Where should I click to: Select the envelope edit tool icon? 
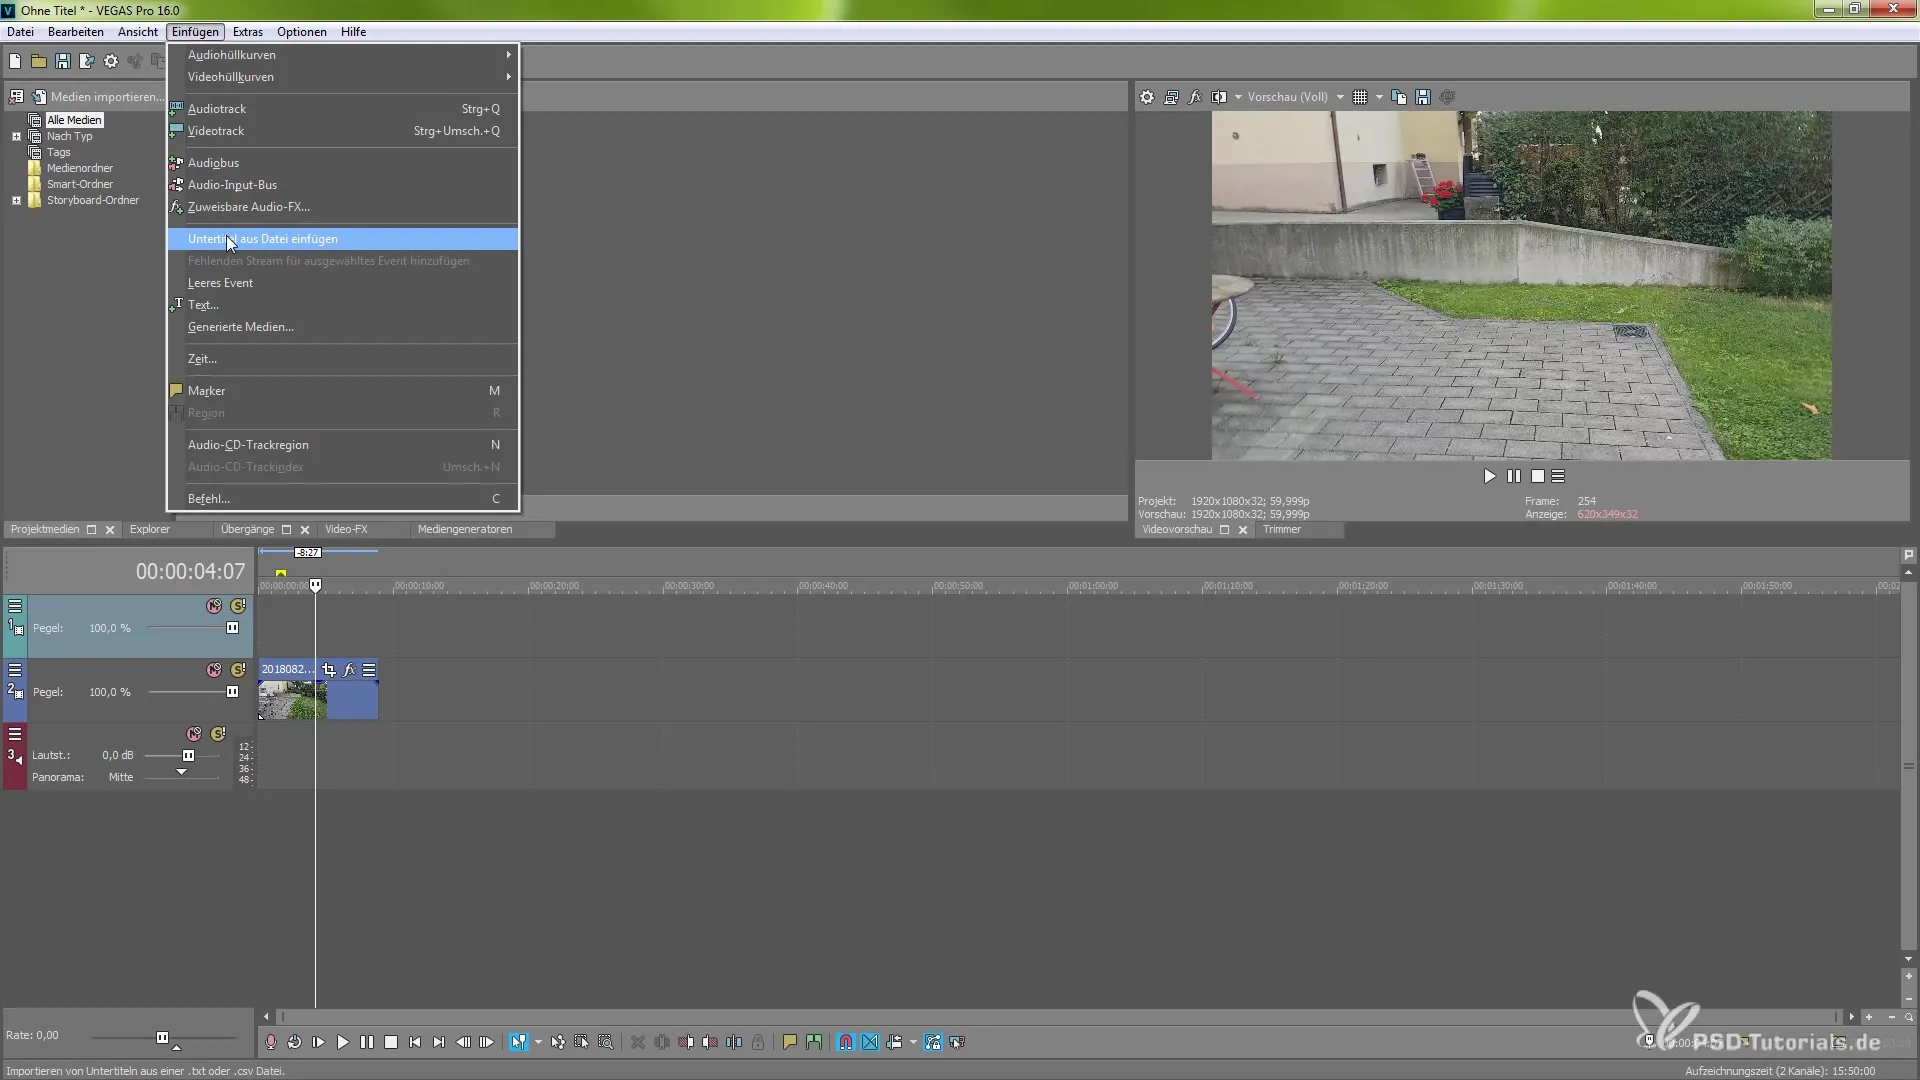558,1042
